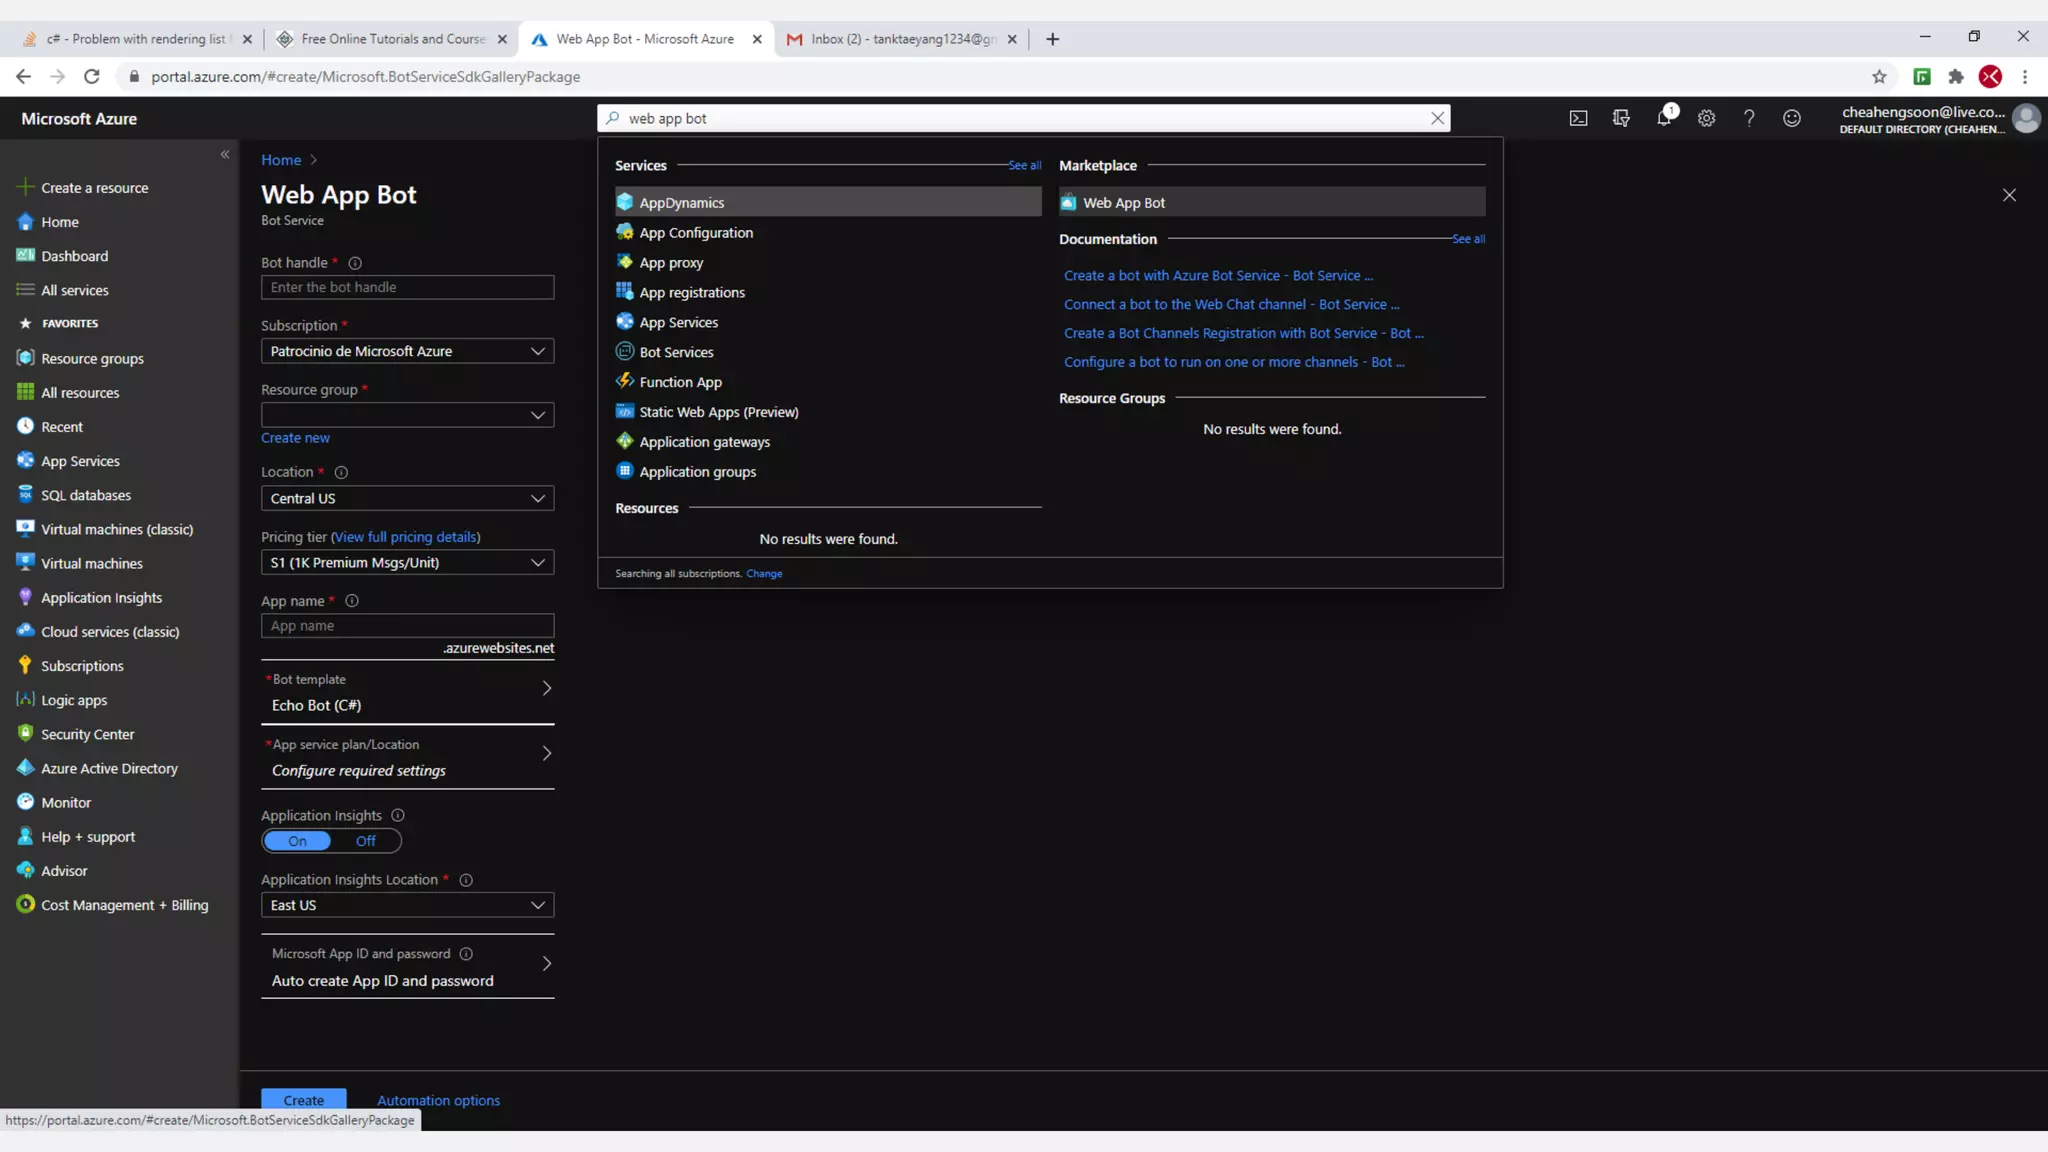Open the Cloud Shell icon in header
Image resolution: width=2048 pixels, height=1152 pixels.
(1578, 118)
